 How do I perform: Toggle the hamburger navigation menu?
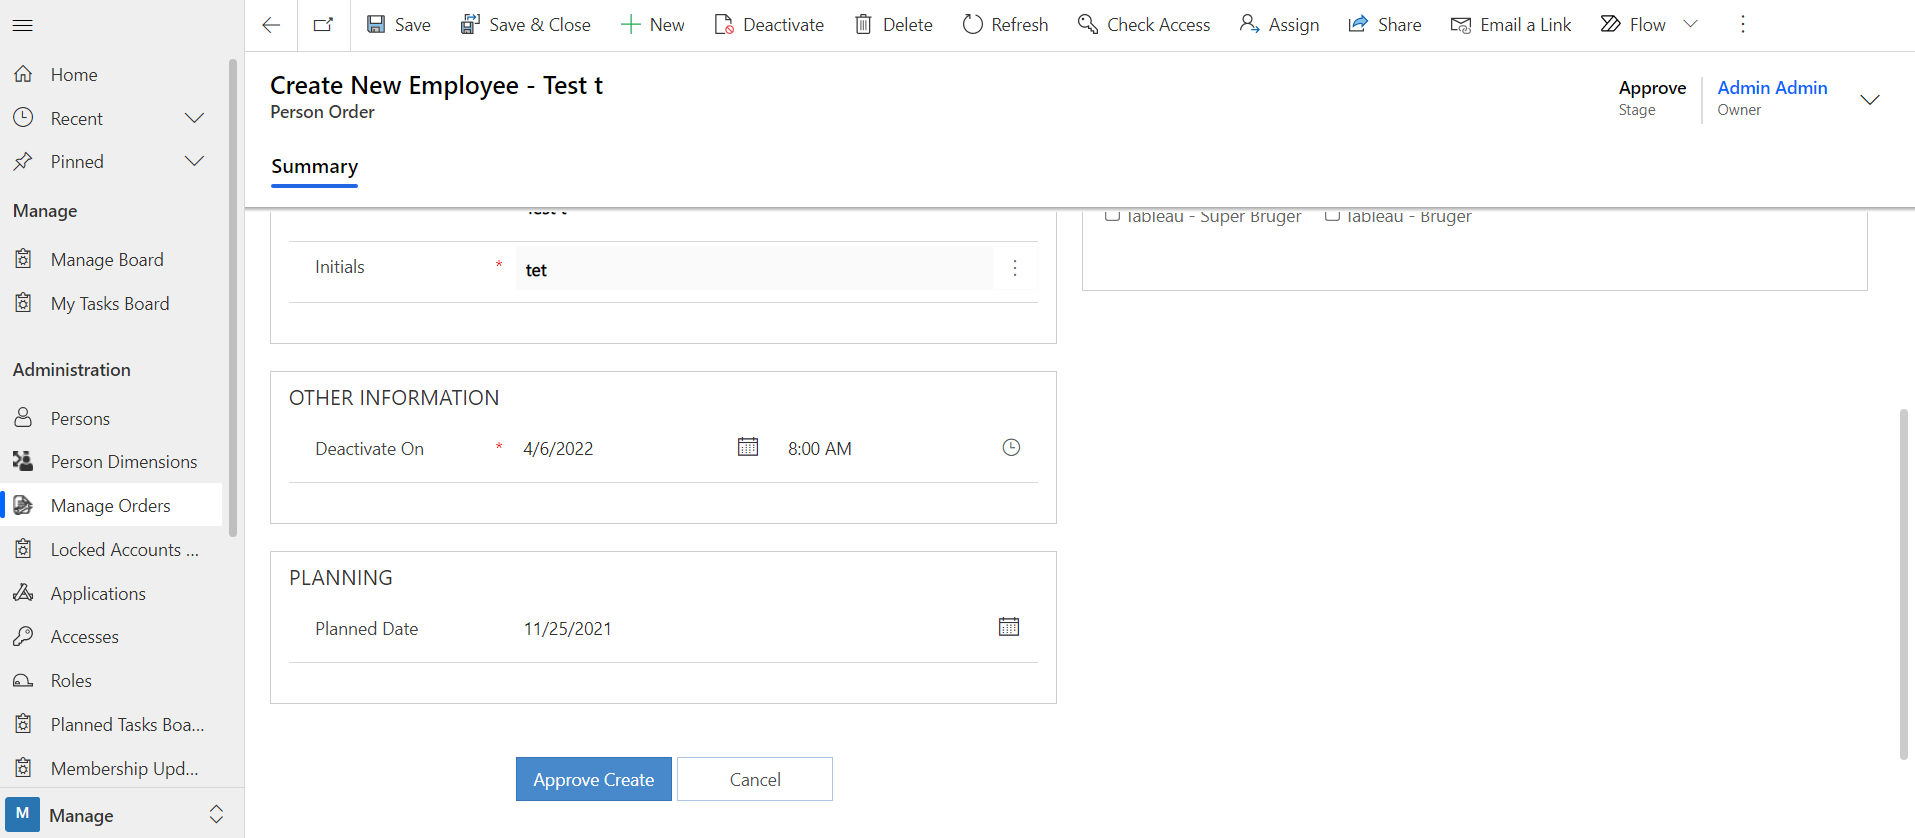point(23,25)
